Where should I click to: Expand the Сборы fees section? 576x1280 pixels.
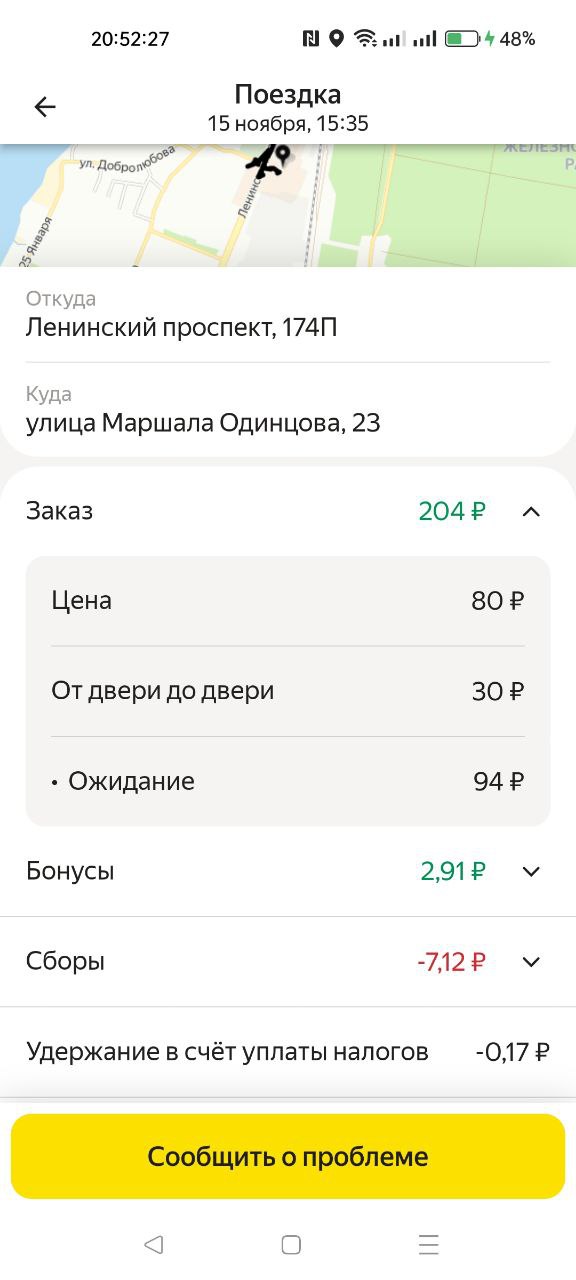(x=533, y=961)
